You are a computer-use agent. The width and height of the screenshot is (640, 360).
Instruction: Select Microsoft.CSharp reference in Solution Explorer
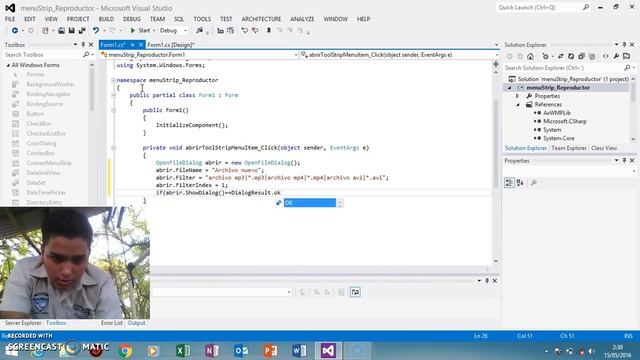[x=564, y=122]
